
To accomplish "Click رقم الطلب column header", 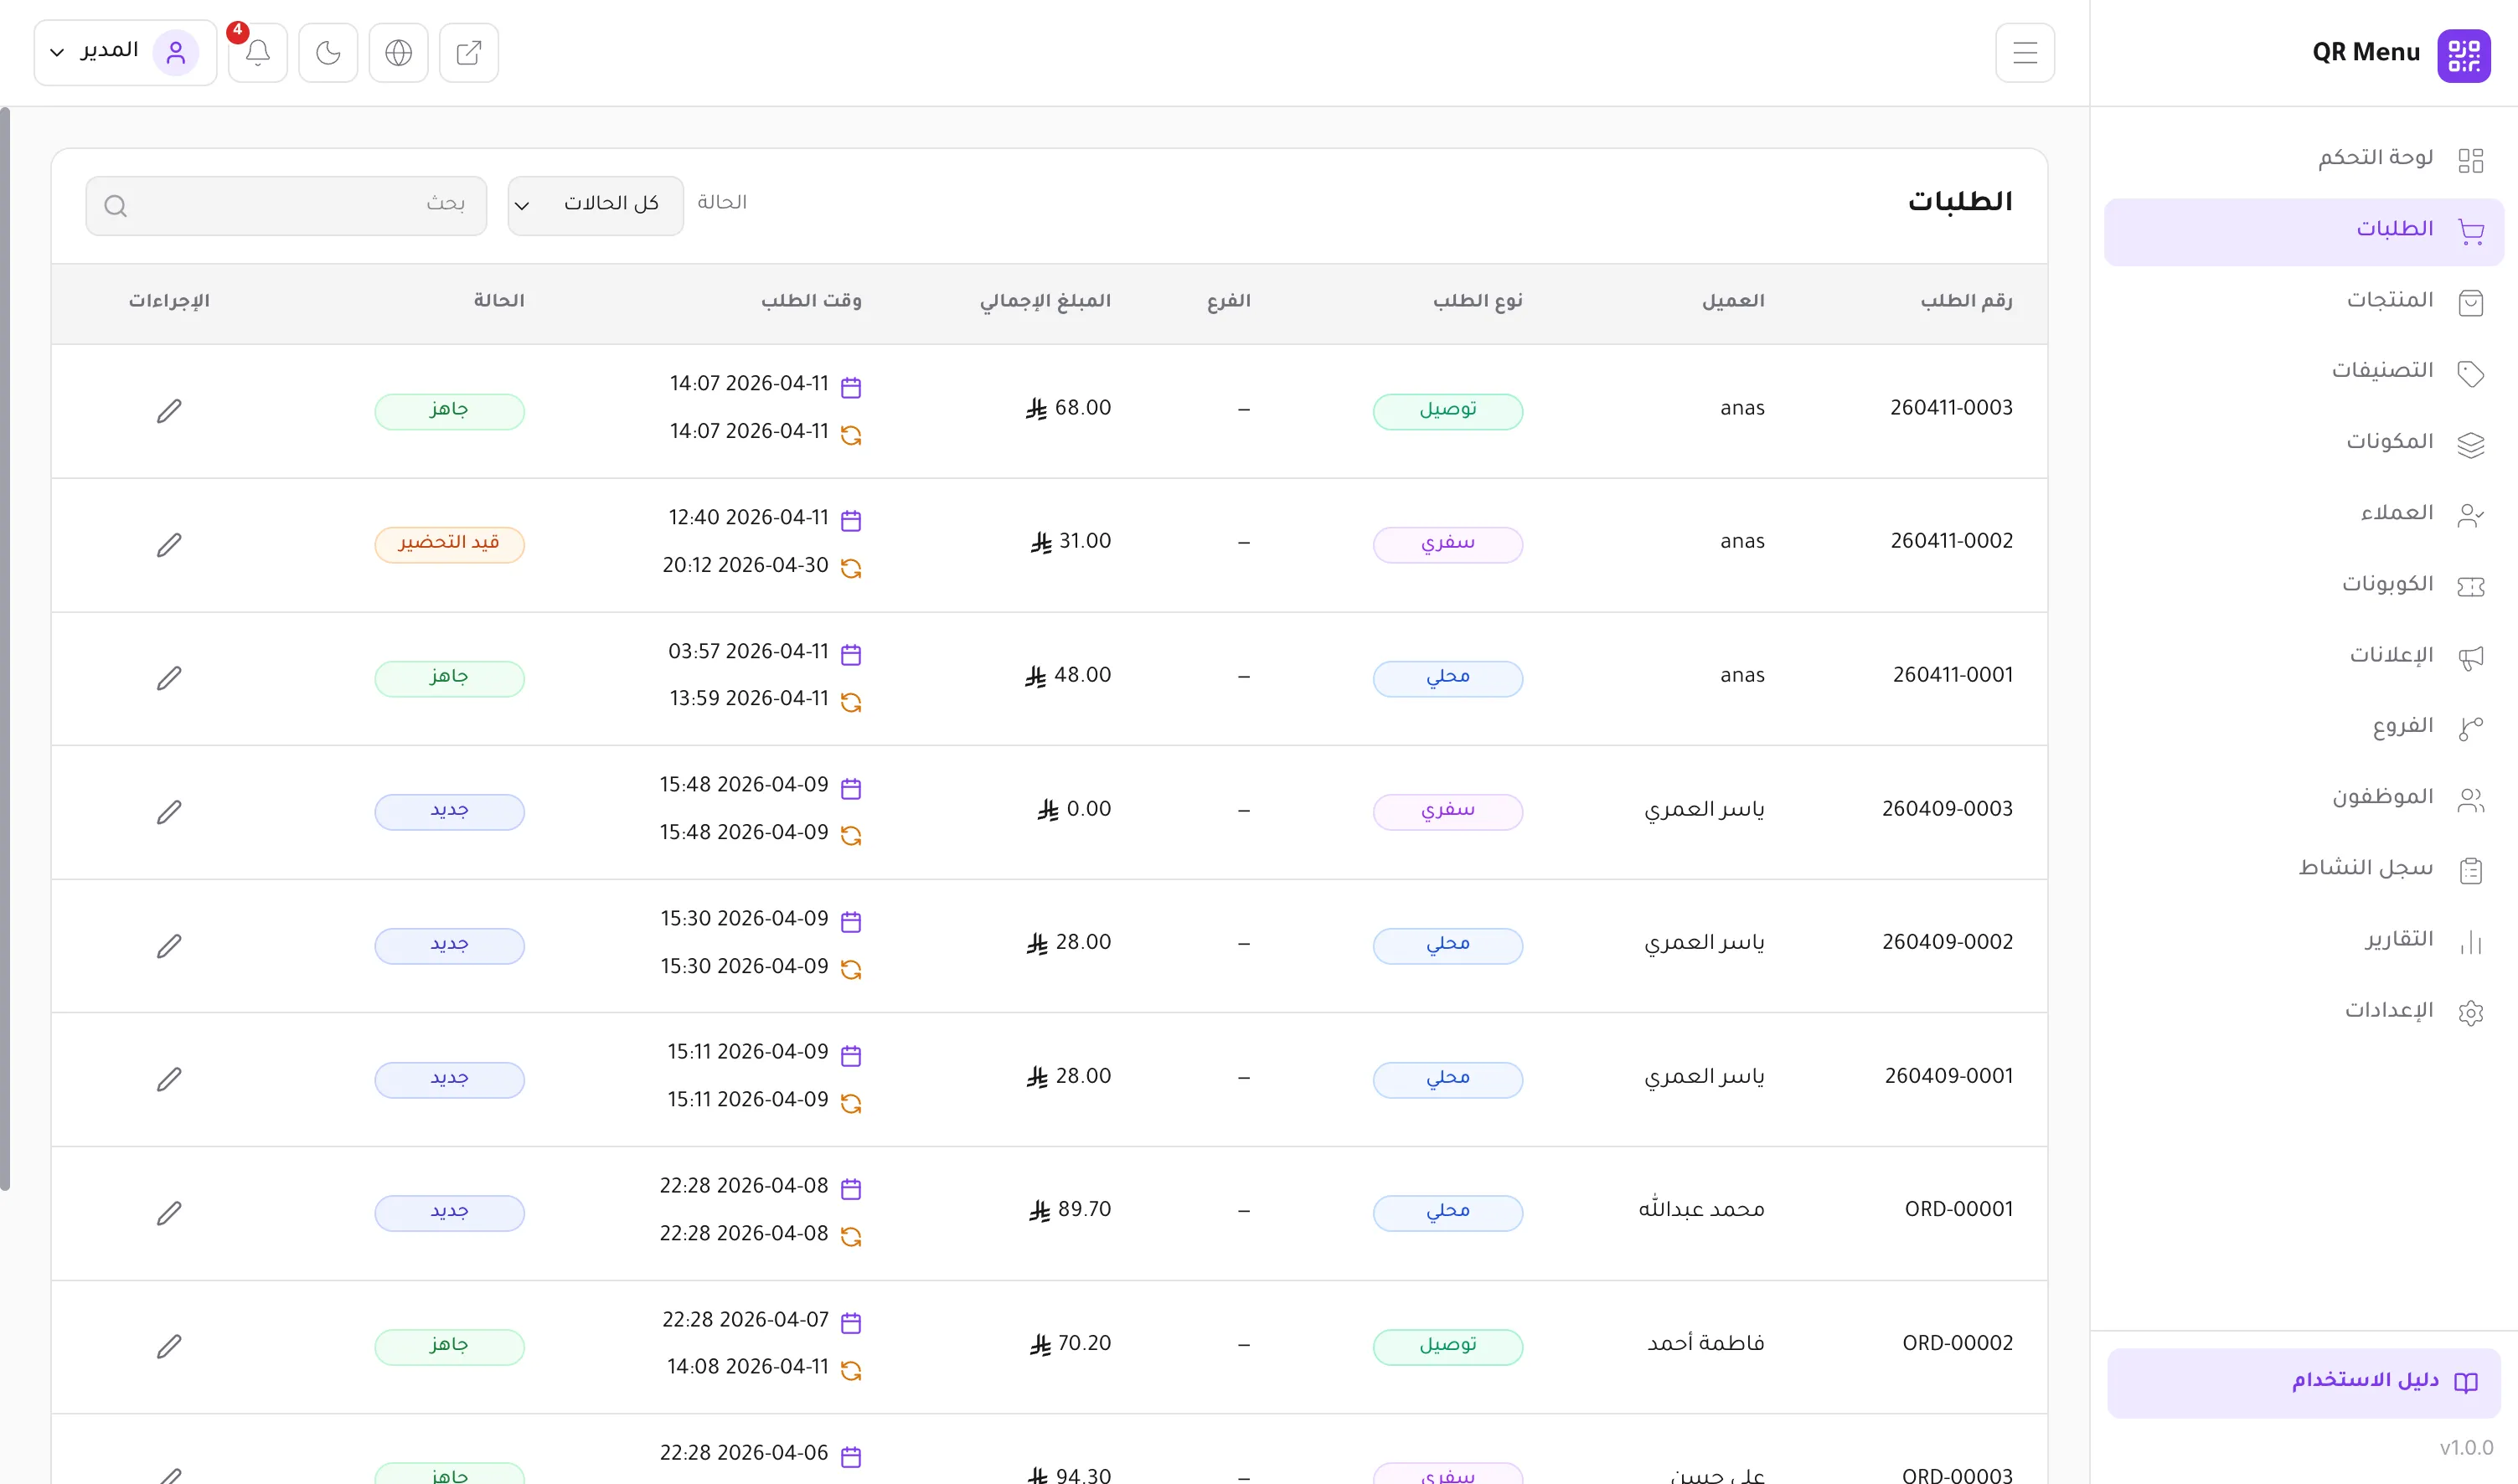I will pyautogui.click(x=1966, y=301).
